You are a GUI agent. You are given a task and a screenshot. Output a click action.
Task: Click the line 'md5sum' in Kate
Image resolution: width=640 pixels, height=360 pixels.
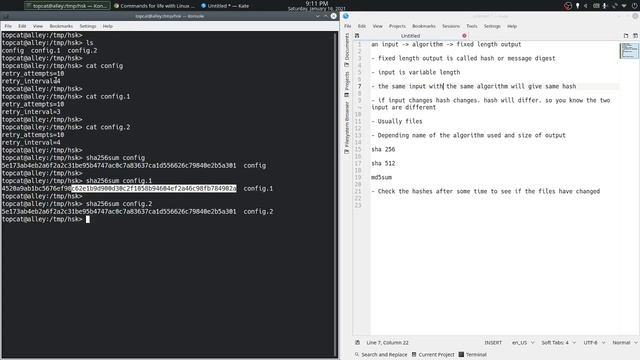click(x=381, y=178)
